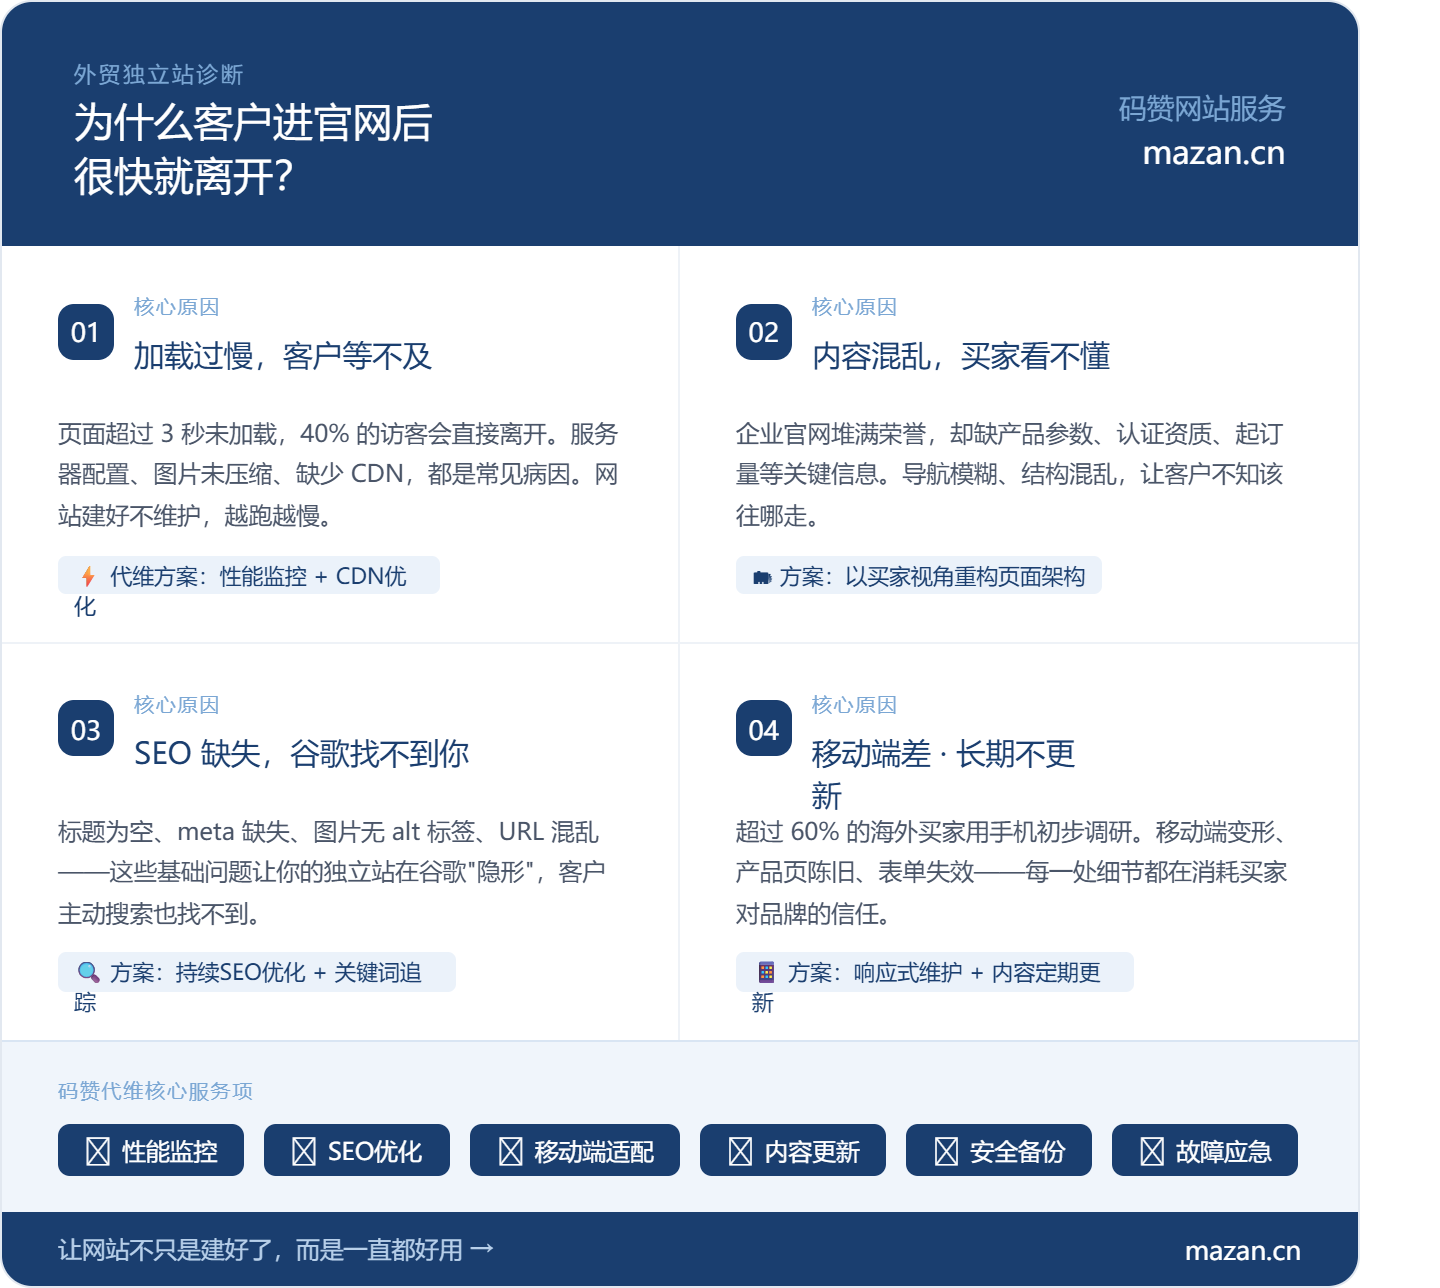
Task: Click the 04 number badge
Action: 764,729
